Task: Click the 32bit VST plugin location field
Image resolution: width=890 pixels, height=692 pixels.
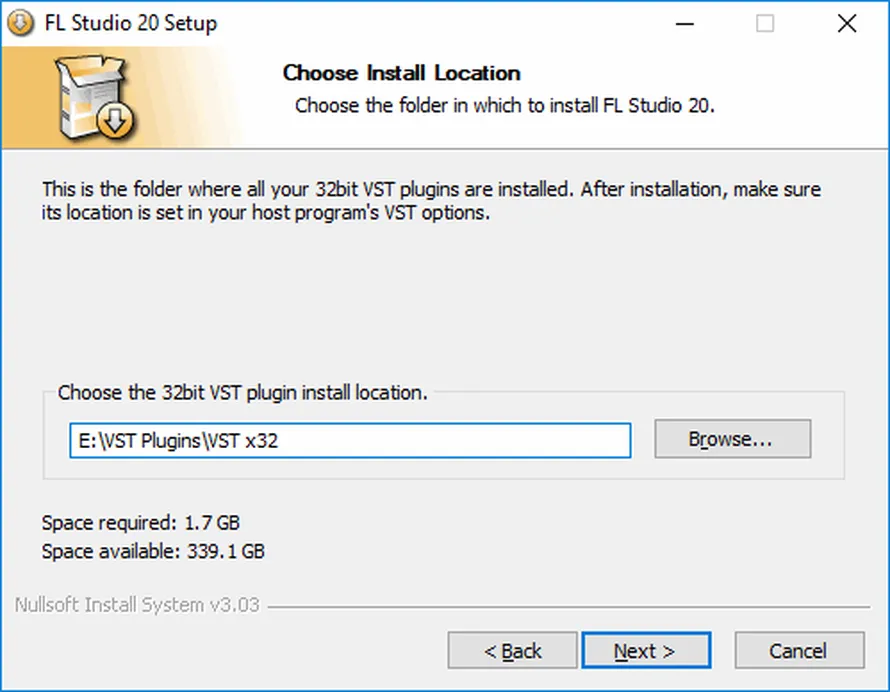Action: [350, 441]
